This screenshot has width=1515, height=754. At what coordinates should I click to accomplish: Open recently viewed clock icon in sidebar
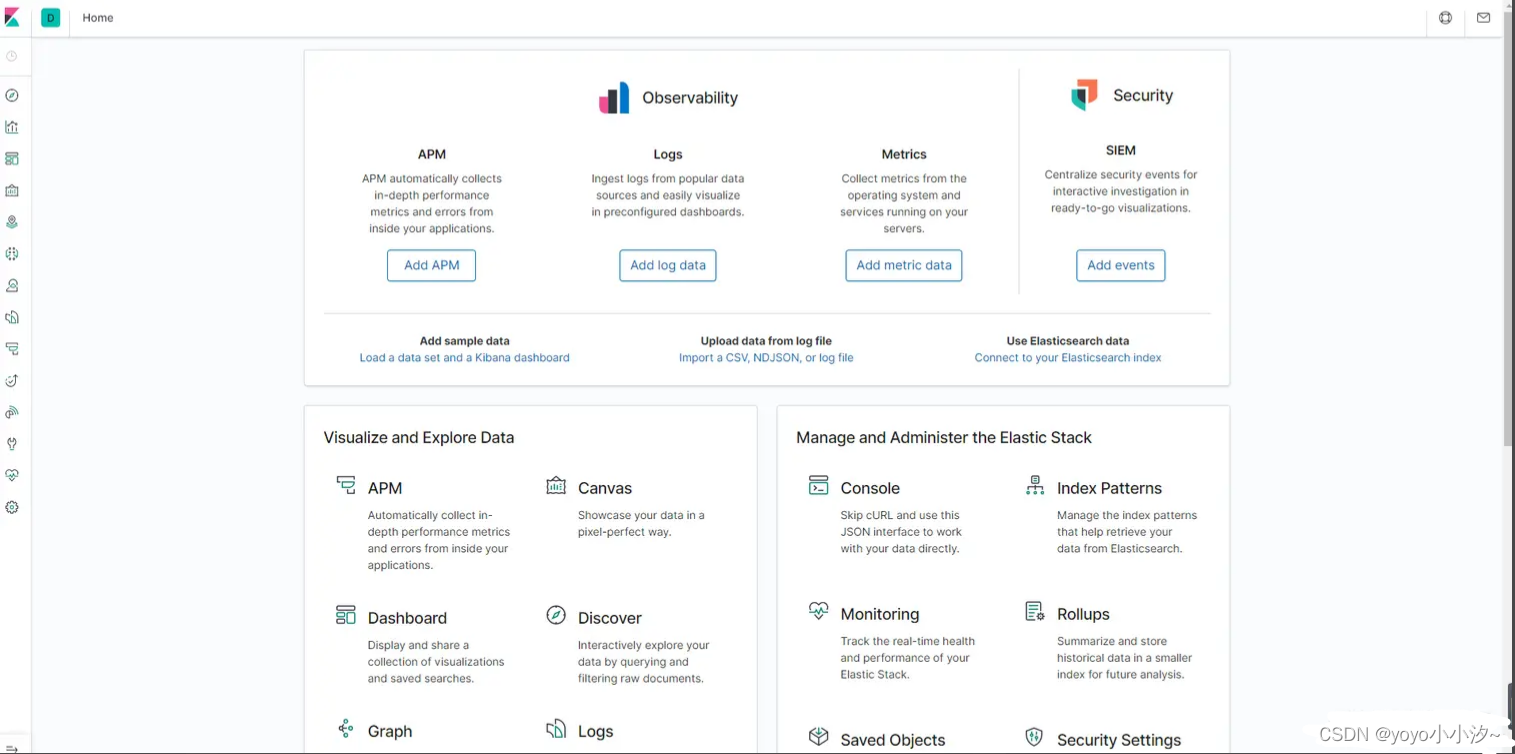pos(12,56)
